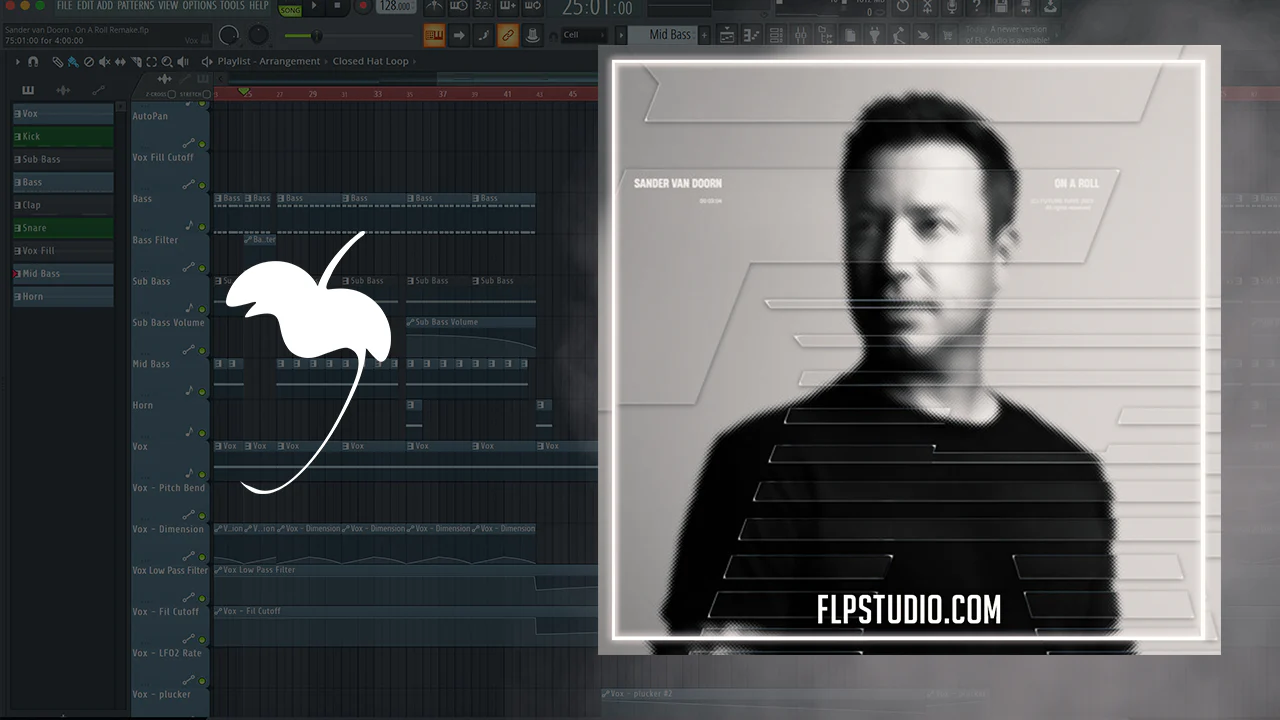Open the plug-shaped plugin icon
Image resolution: width=1280 pixels, height=720 pixels.
(x=874, y=36)
